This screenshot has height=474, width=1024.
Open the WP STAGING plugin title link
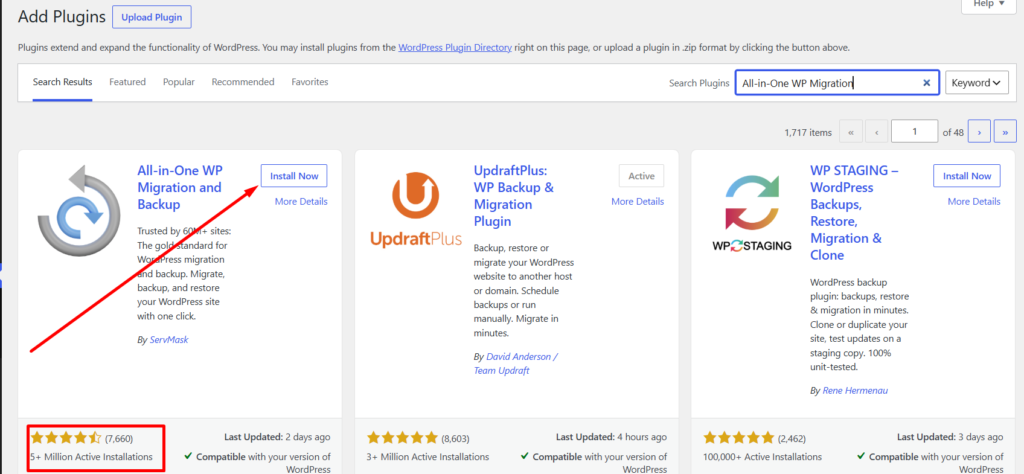coord(854,213)
